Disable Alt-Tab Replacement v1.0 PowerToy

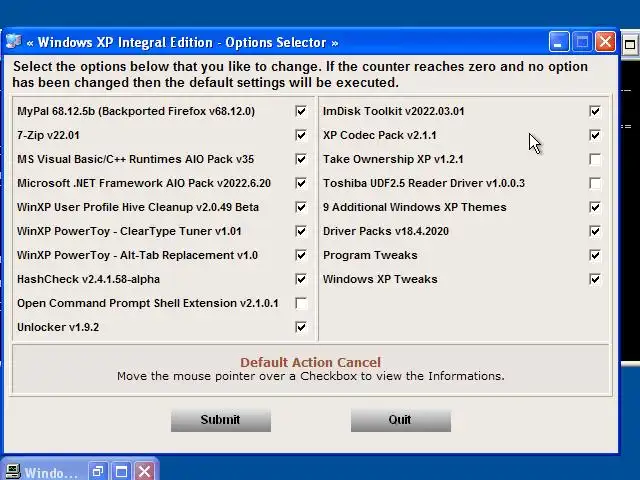[301, 255]
